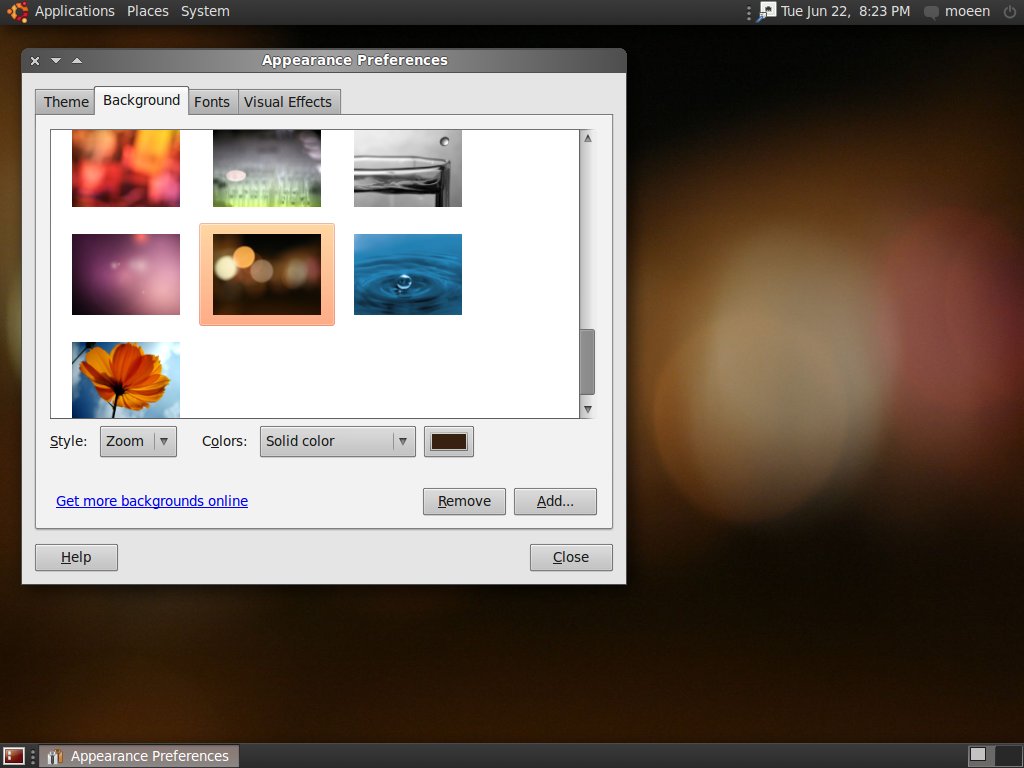Switch to first workspace in switcher

click(x=978, y=755)
